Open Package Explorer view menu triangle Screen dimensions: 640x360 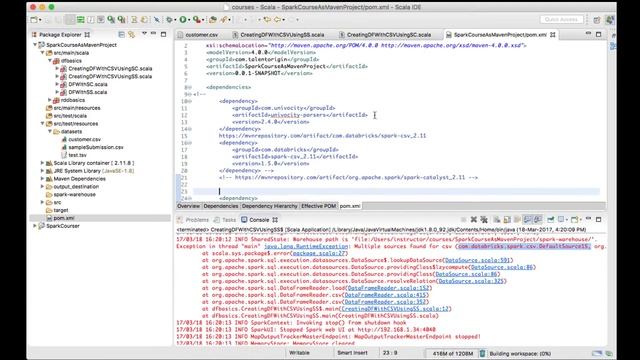click(144, 34)
